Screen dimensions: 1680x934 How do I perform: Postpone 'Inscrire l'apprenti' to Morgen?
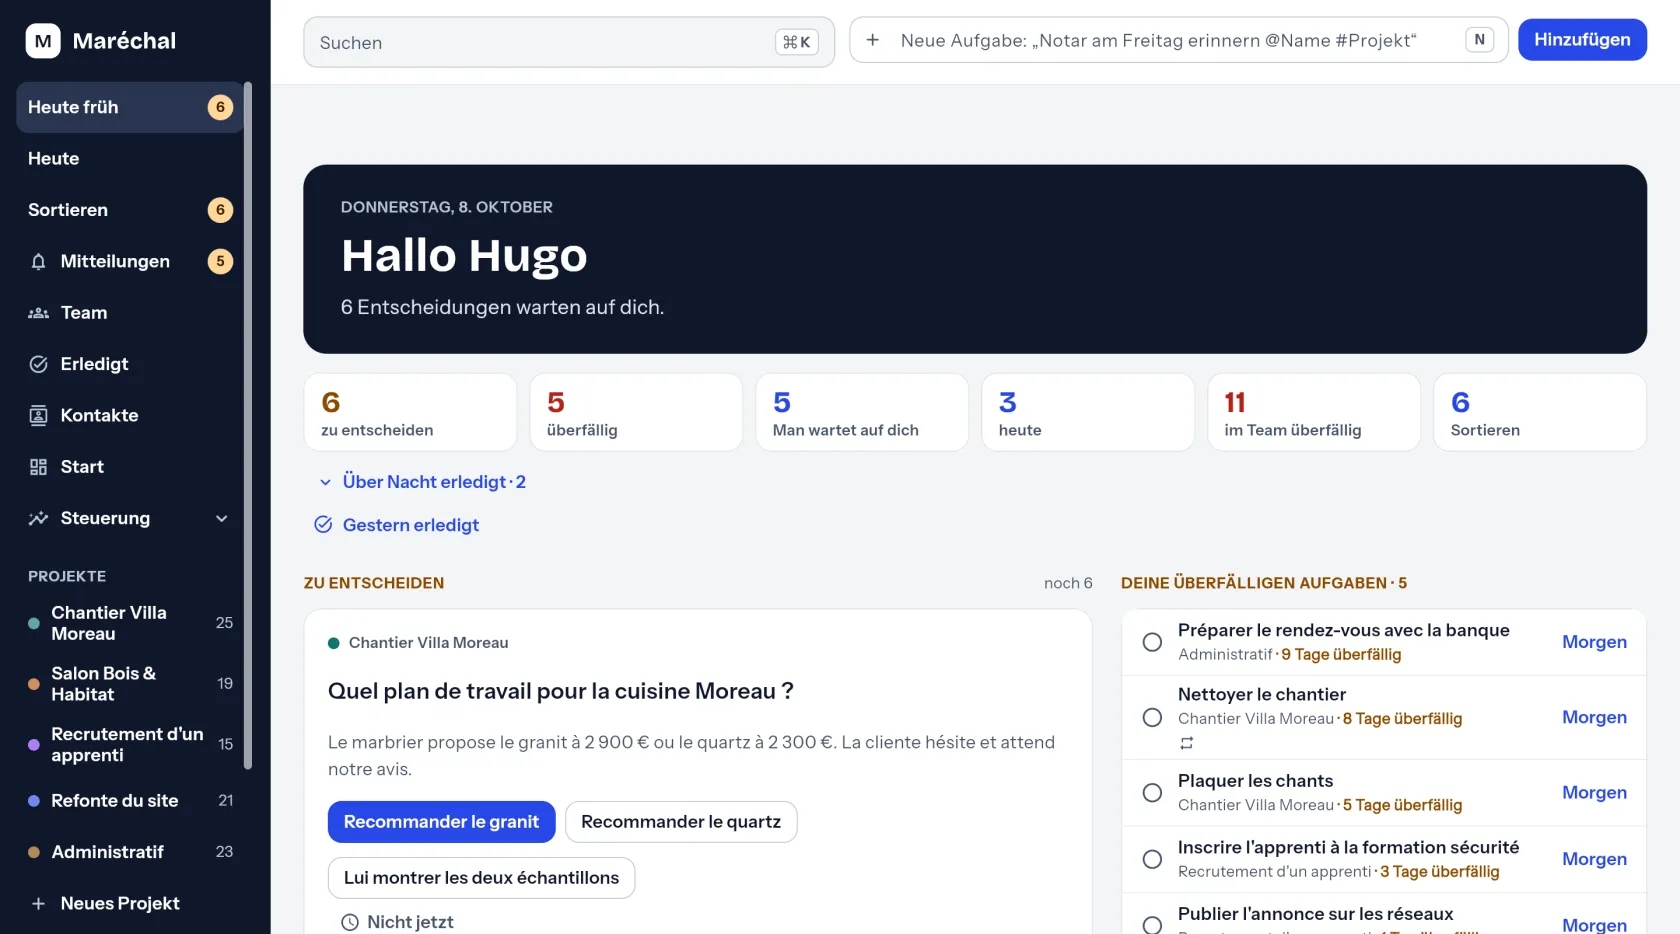pos(1594,859)
